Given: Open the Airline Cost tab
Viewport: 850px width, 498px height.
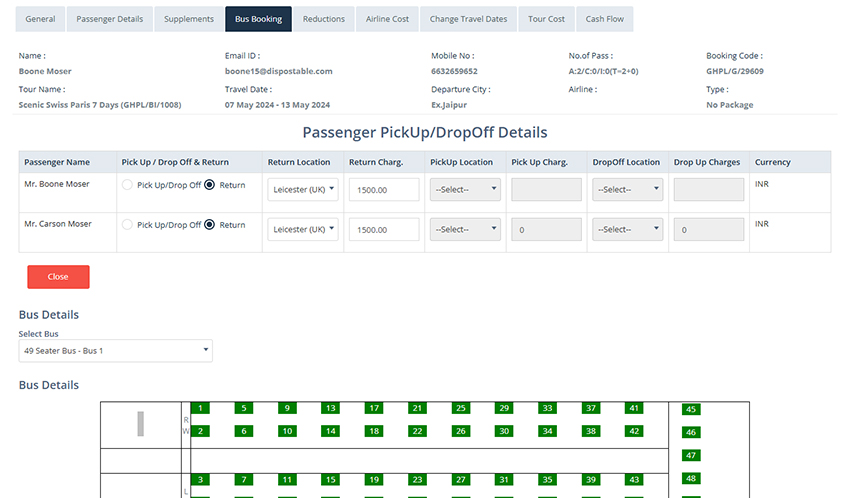Looking at the screenshot, I should tap(387, 19).
